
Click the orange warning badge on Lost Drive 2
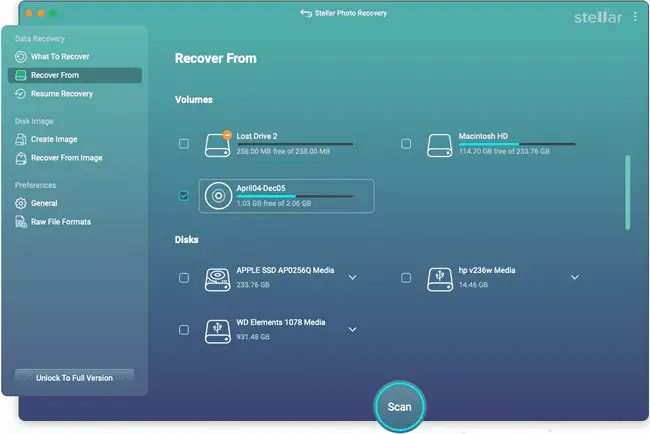coord(227,135)
